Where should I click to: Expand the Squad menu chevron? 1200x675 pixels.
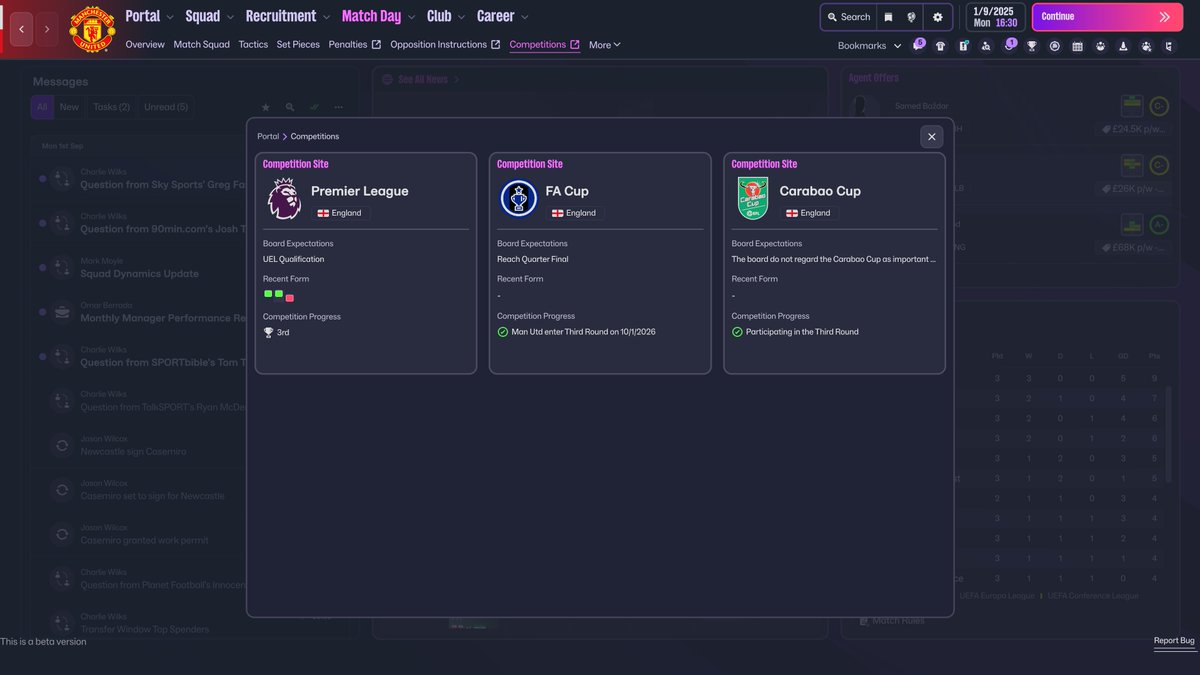click(x=230, y=17)
